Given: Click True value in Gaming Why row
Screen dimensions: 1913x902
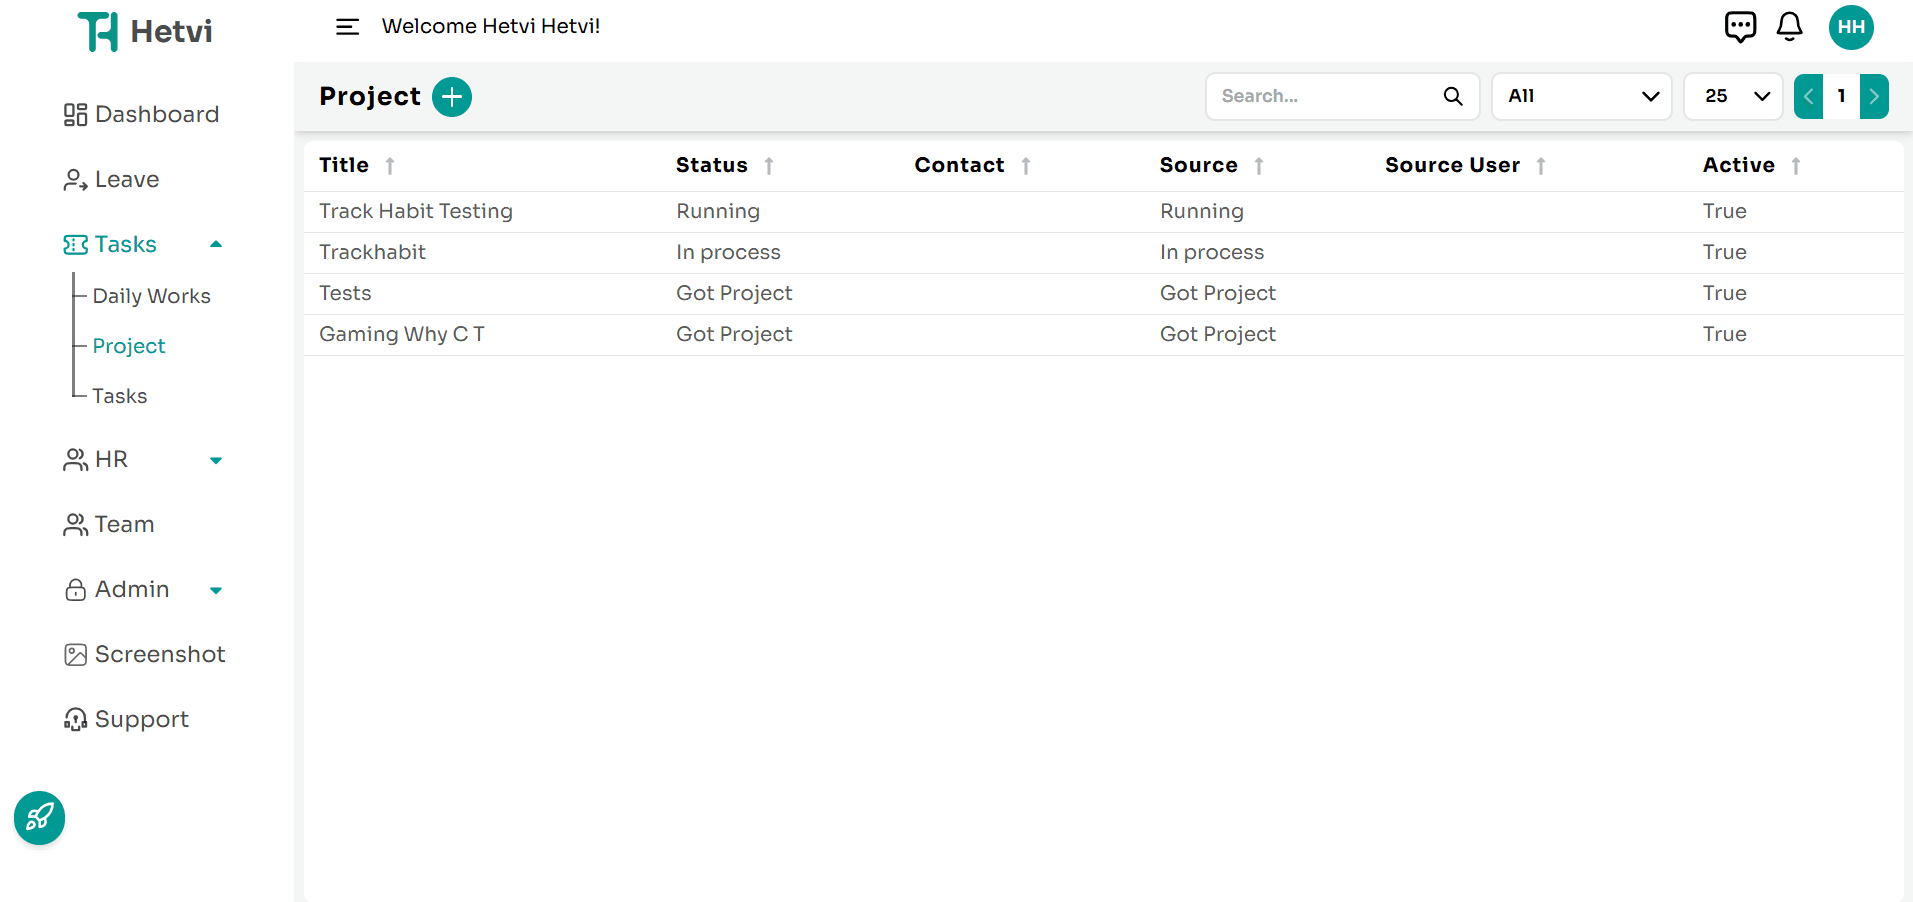Looking at the screenshot, I should click(x=1725, y=335).
